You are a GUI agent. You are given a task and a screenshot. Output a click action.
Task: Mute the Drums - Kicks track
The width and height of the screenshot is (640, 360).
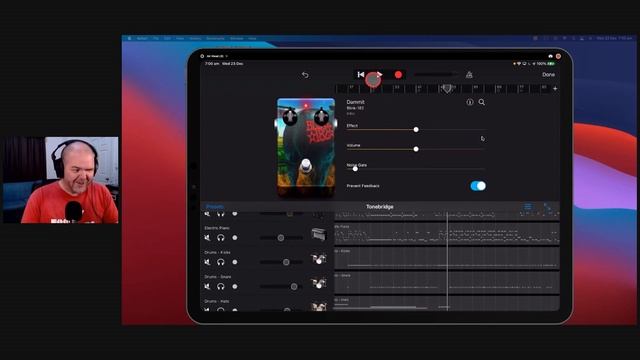pos(207,262)
